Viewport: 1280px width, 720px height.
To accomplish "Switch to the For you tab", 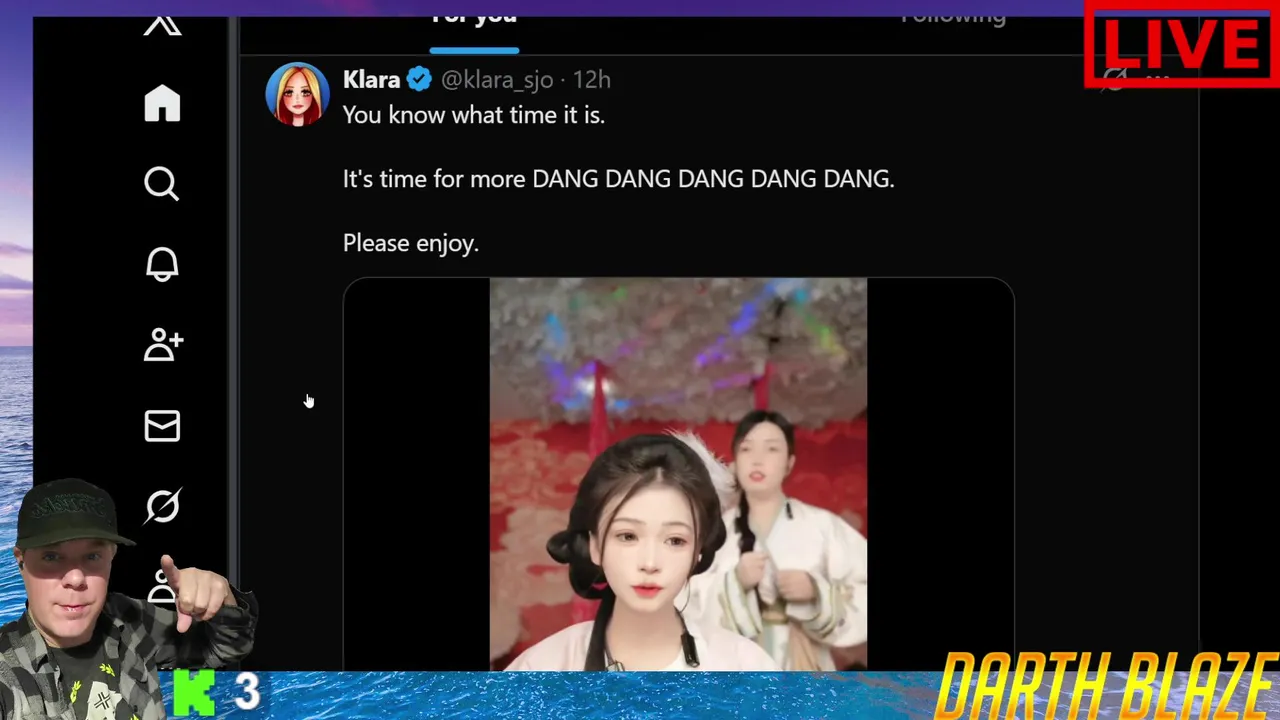I will [474, 17].
